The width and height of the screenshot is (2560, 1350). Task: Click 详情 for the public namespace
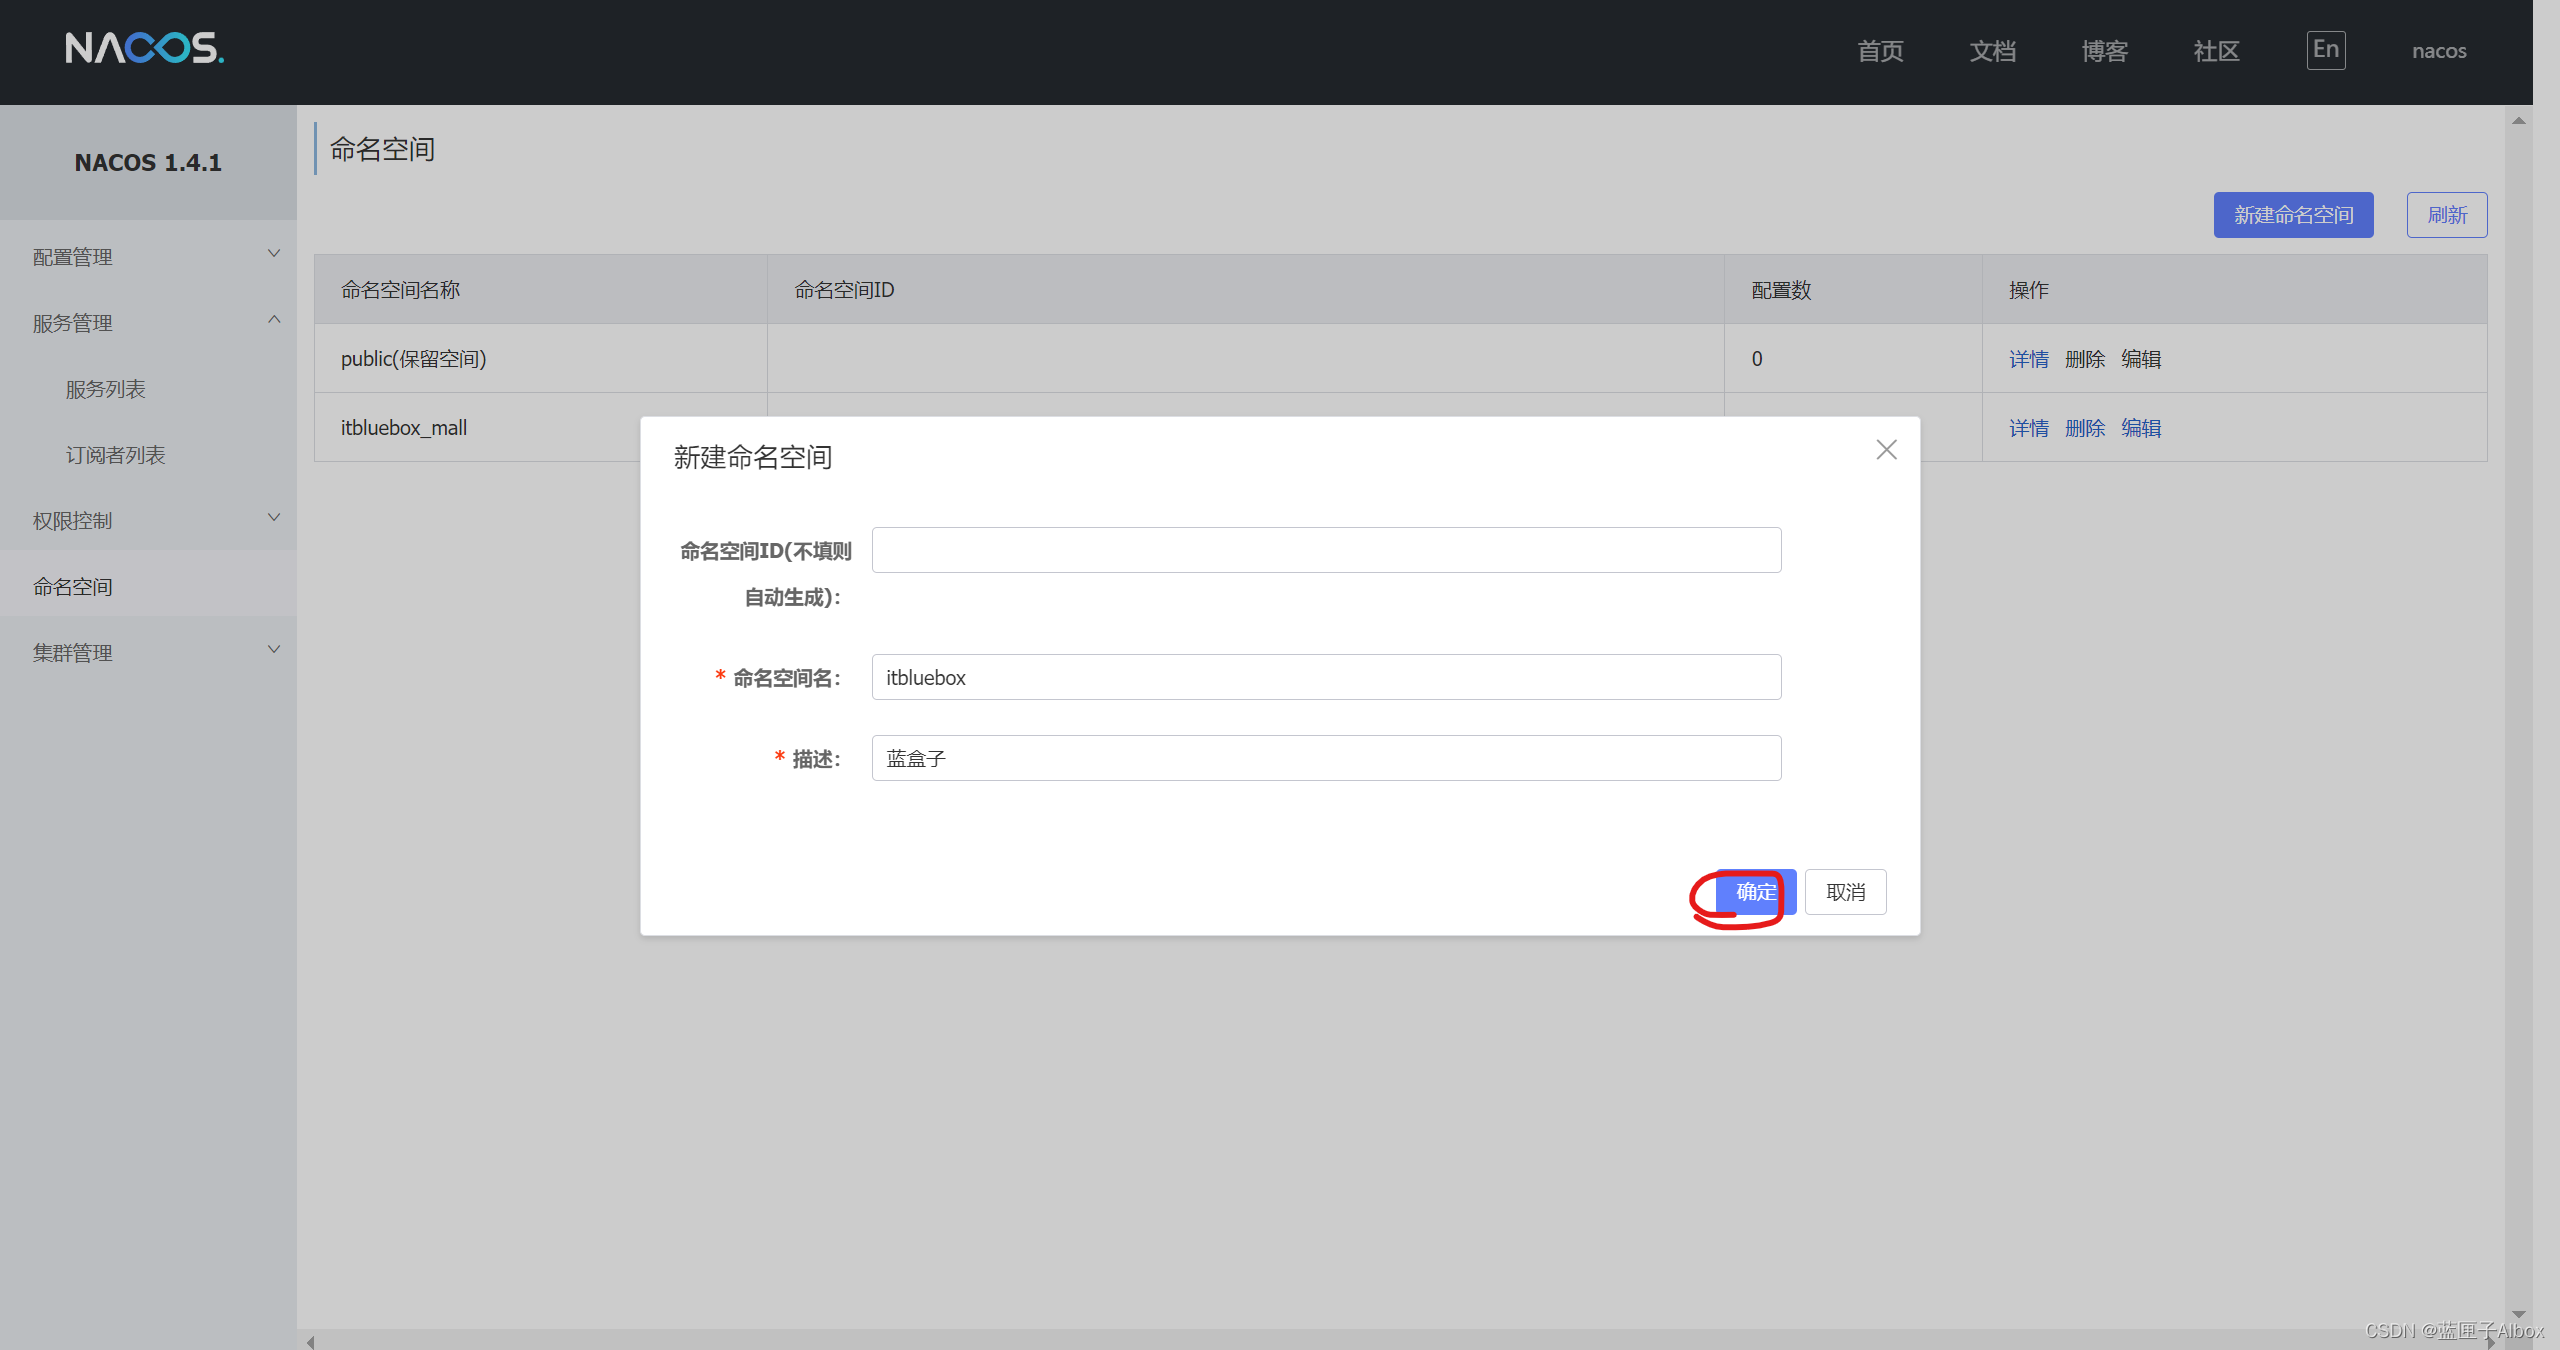click(2029, 359)
